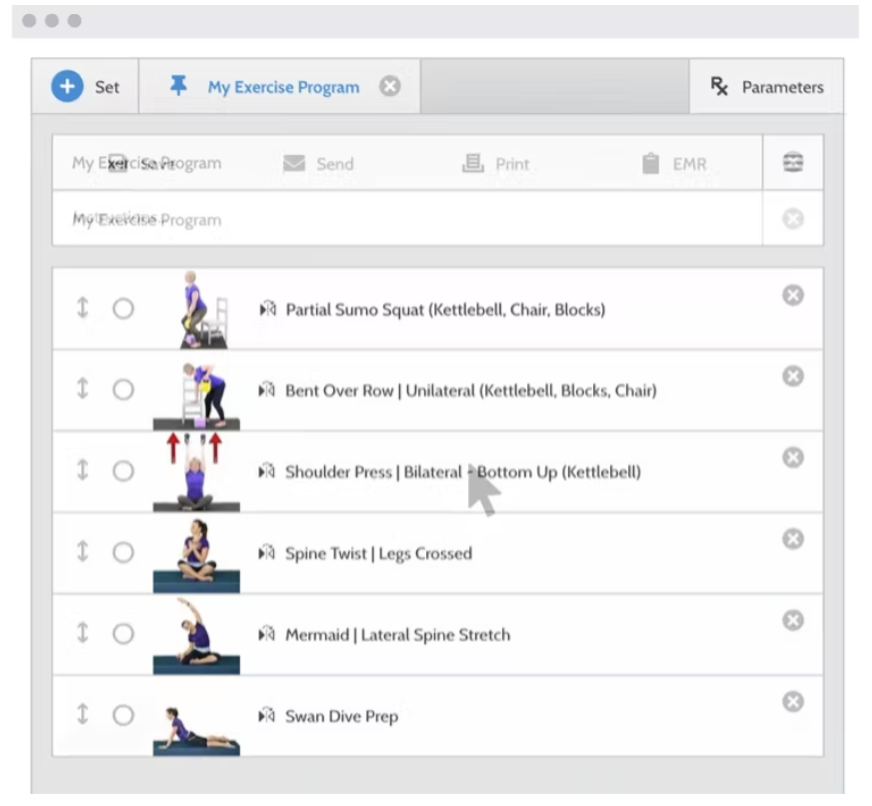Click the EMR clipboard button
Image resolution: width=872 pixels, height=806 pixels.
(x=673, y=164)
